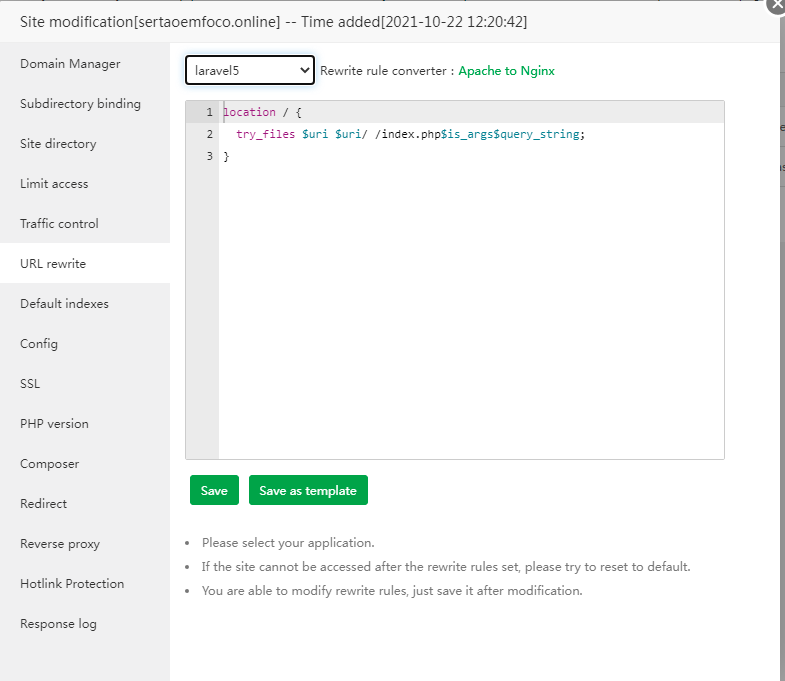Viewport: 785px width, 681px height.
Task: Click inside the rewrite rule code editor
Action: pyautogui.click(x=470, y=300)
